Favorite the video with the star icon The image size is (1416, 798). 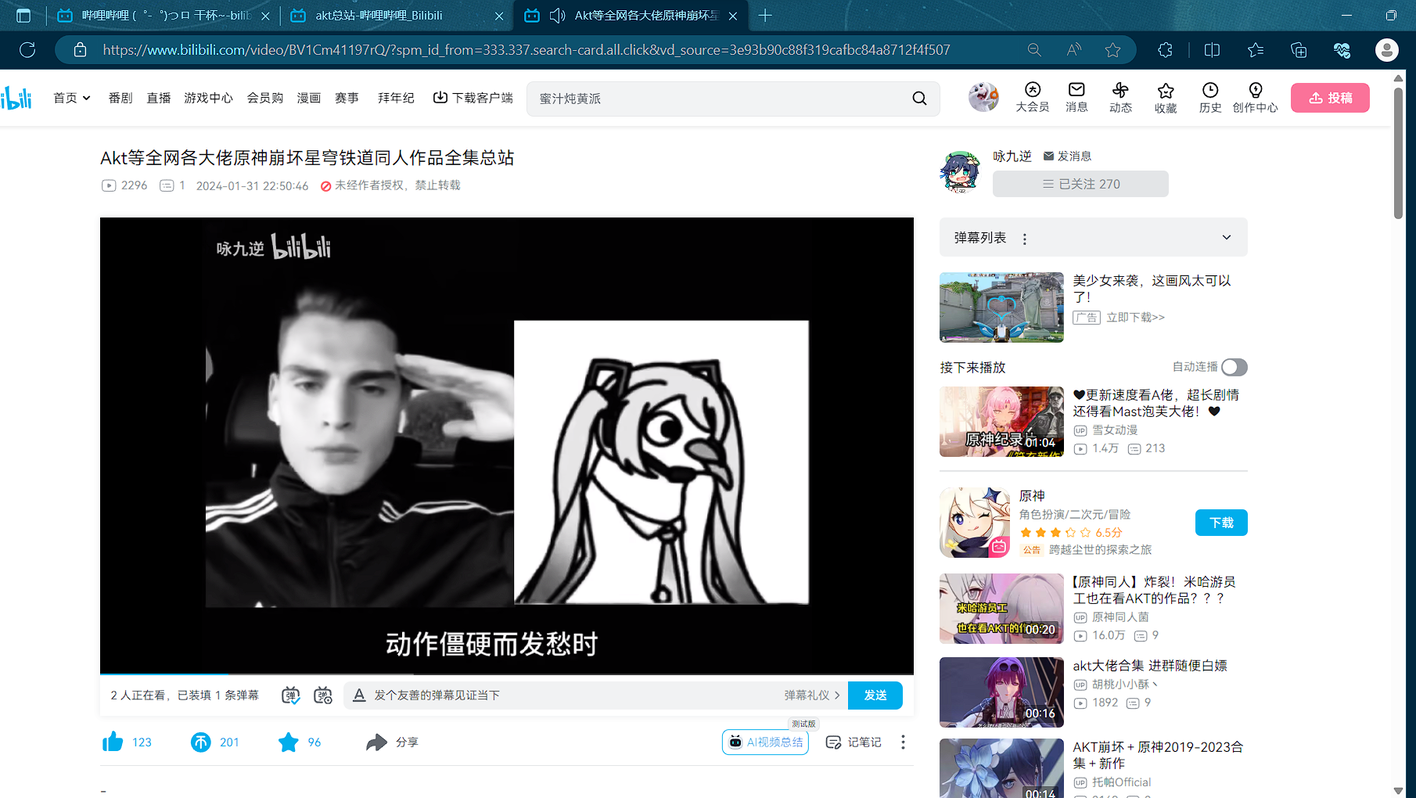pos(288,742)
